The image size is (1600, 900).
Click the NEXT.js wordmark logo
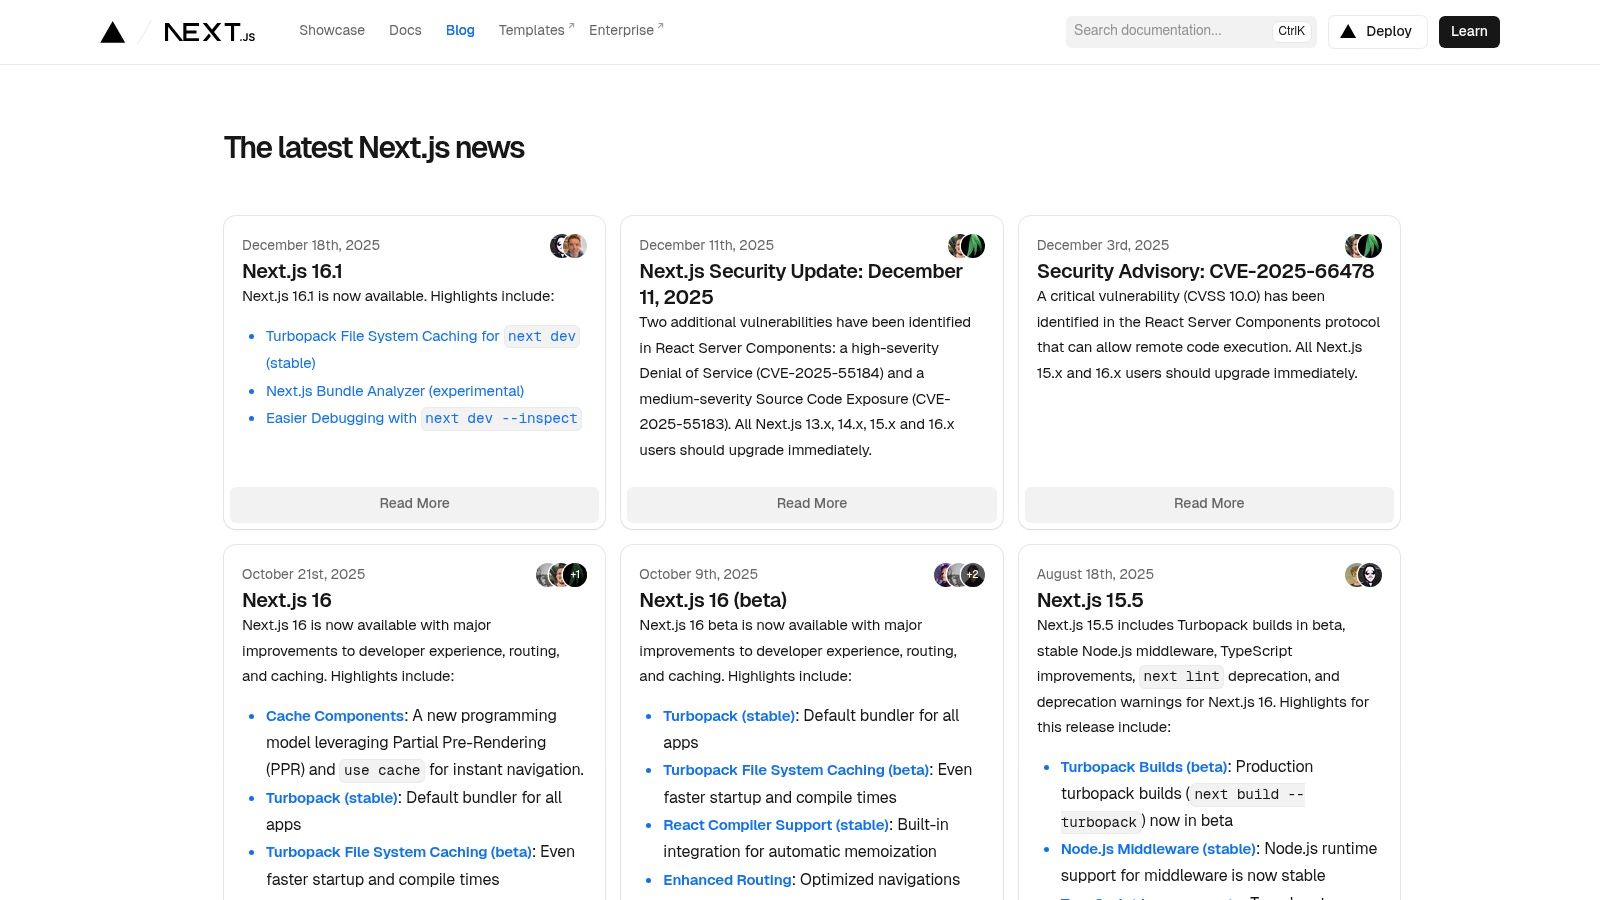click(x=208, y=32)
